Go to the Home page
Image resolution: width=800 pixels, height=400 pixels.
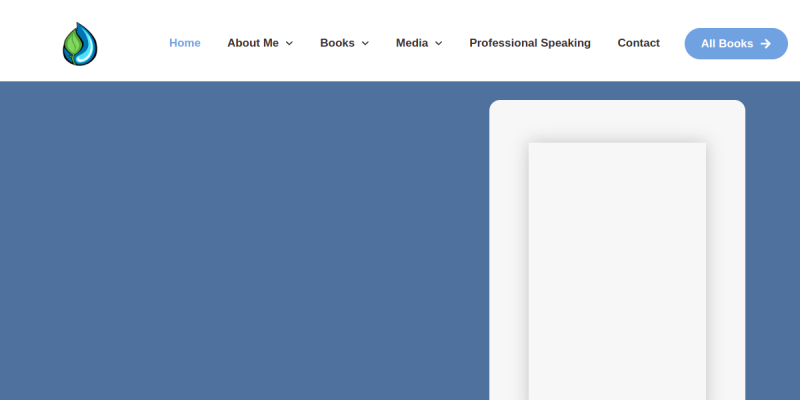185,43
